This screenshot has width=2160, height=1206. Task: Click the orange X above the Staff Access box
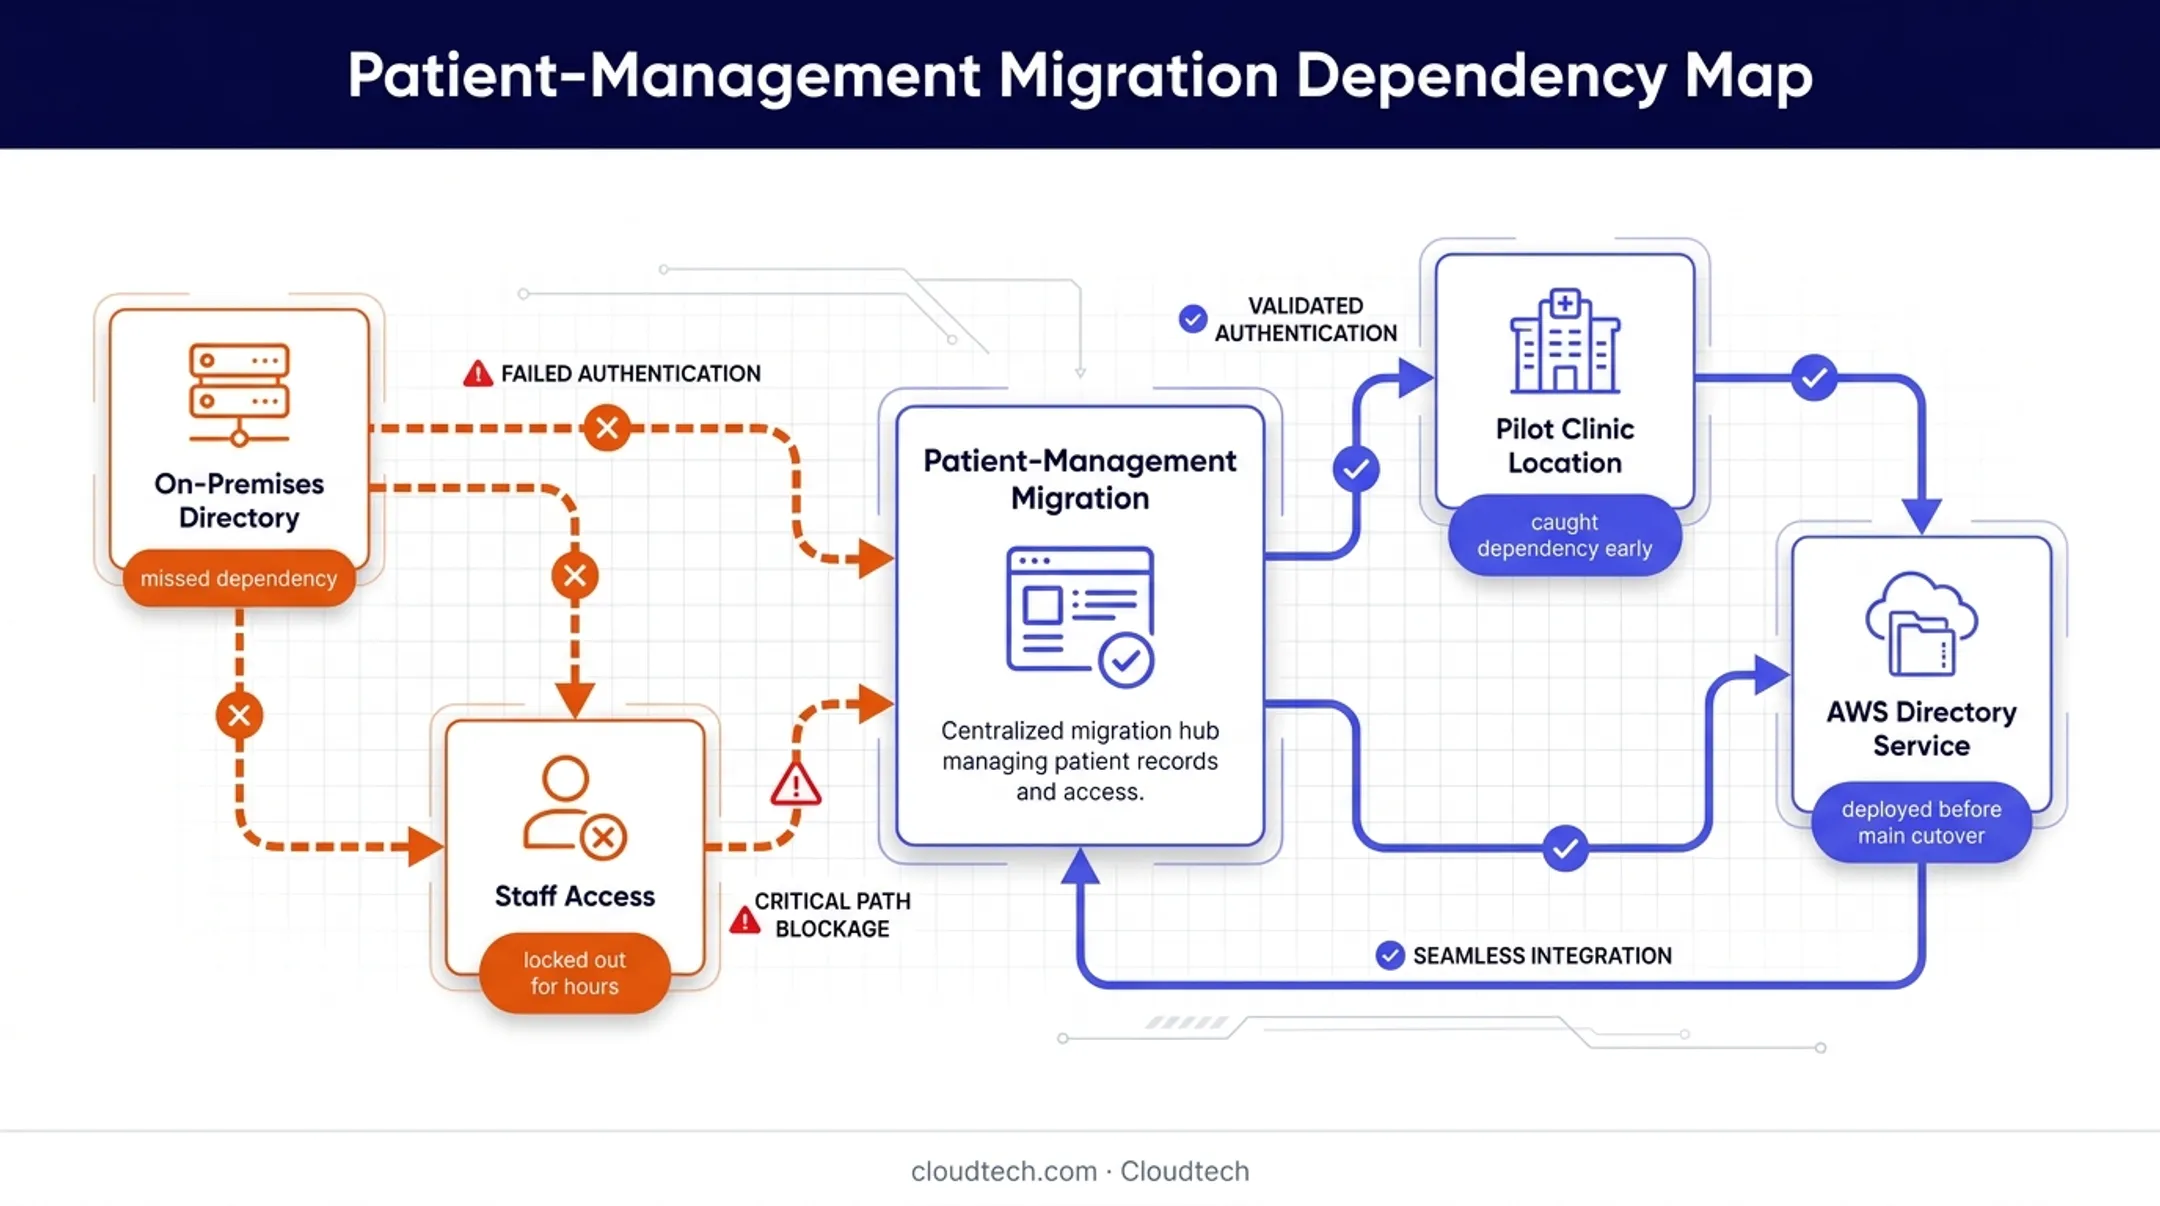[575, 575]
